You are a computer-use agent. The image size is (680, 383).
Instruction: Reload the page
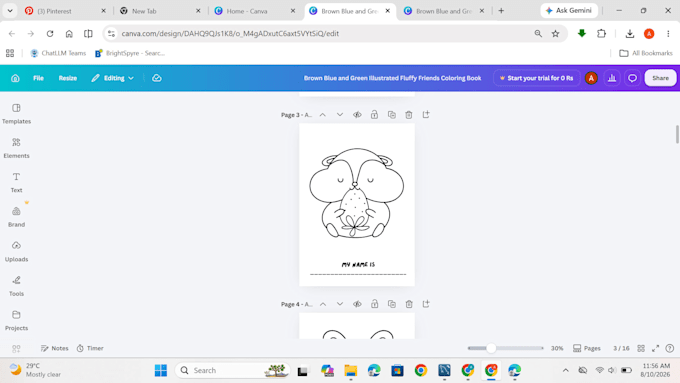tap(50, 33)
